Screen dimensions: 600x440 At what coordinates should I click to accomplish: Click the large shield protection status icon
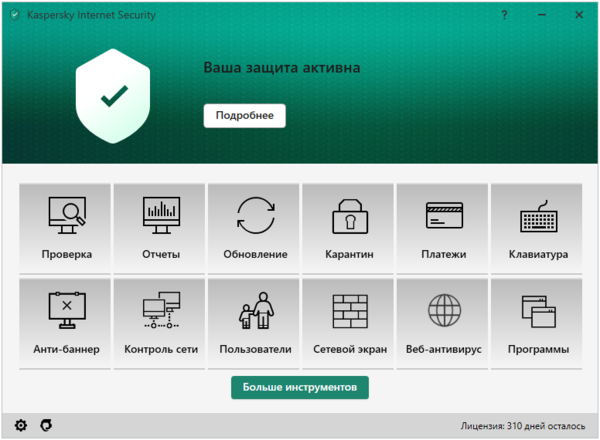coord(113,96)
